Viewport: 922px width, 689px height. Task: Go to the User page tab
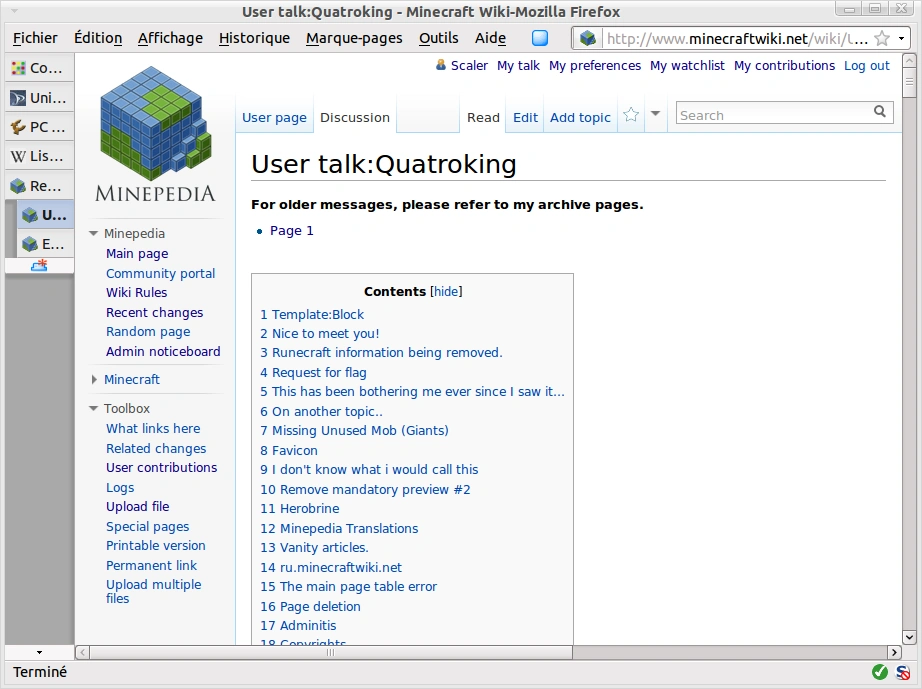coord(274,118)
